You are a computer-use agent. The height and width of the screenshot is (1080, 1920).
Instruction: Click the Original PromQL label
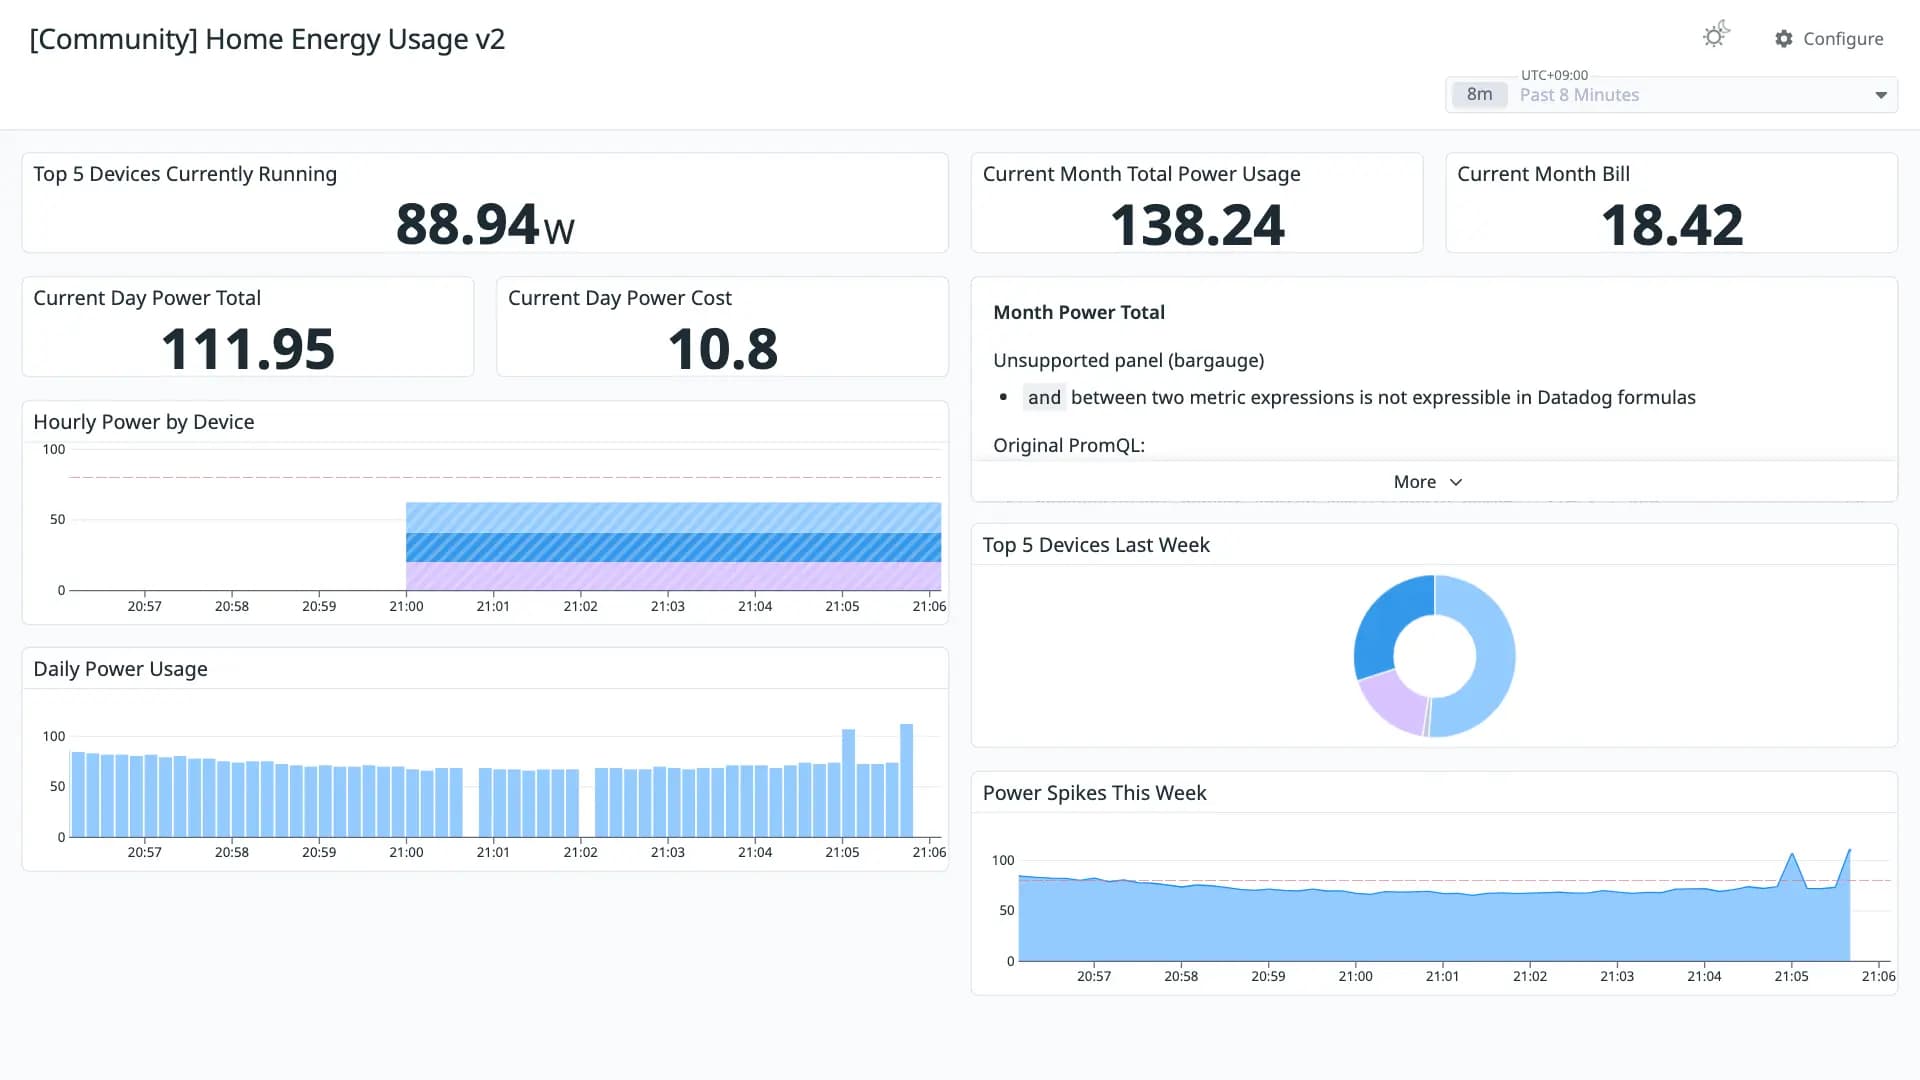[x=1069, y=445]
